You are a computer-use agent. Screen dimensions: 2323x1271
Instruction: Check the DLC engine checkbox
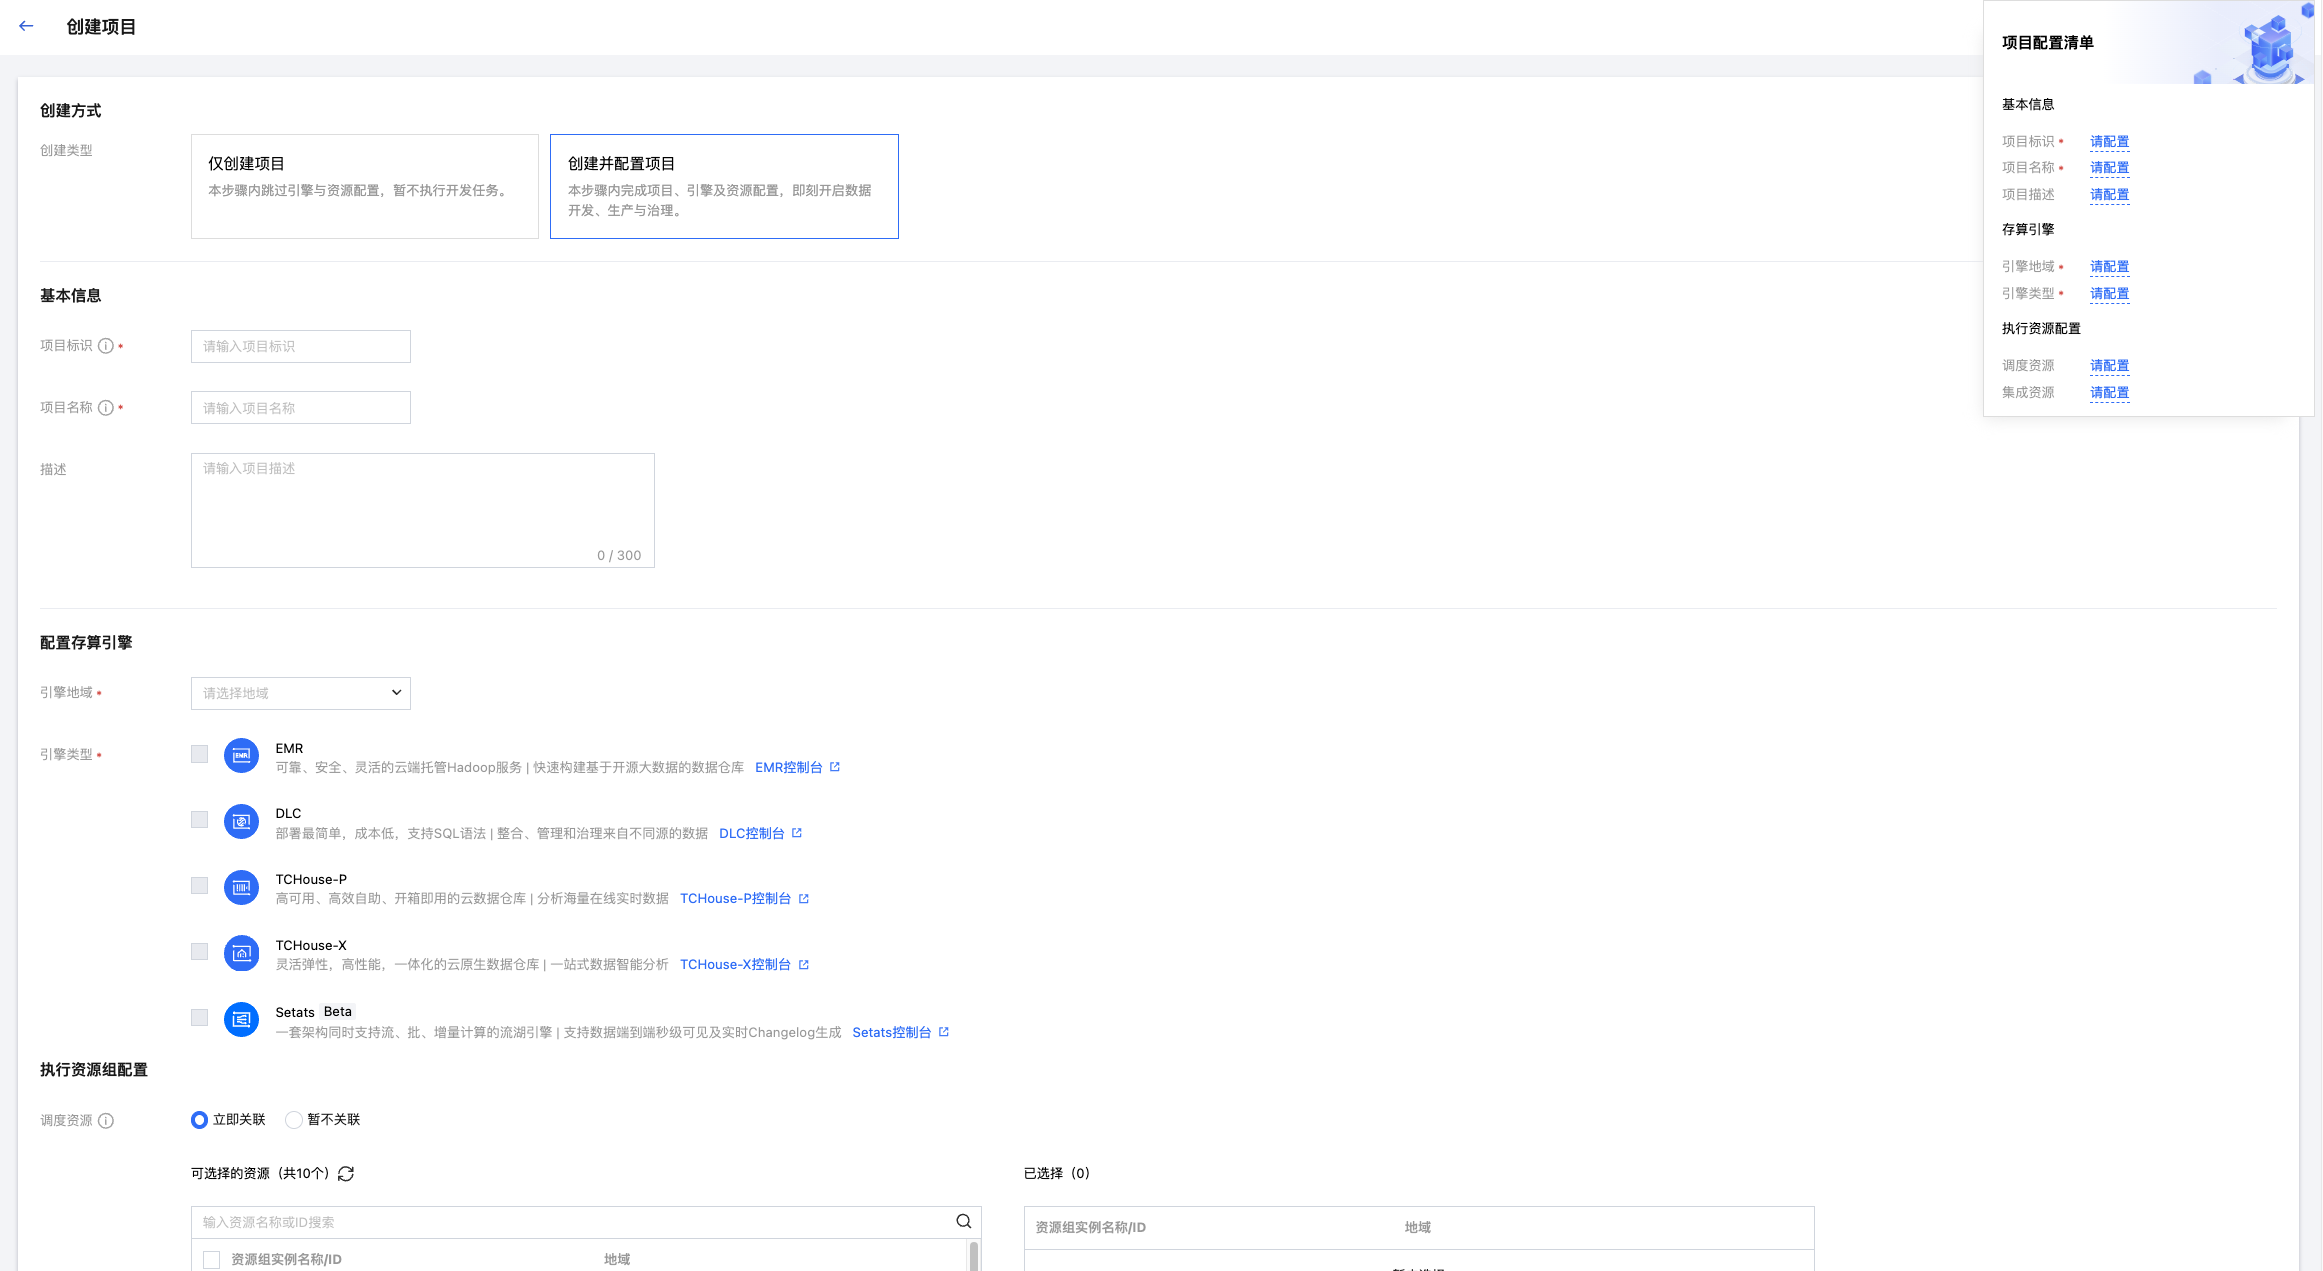[x=200, y=820]
